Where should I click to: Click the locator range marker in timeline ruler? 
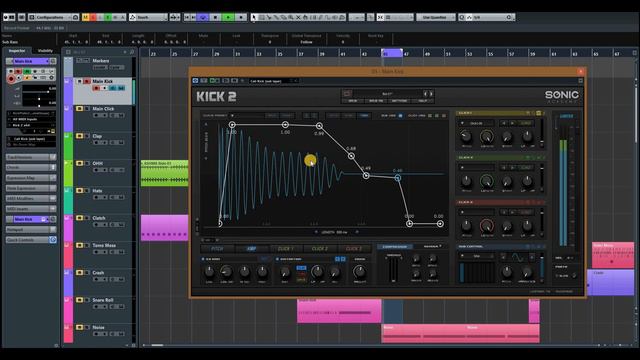click(x=392, y=53)
